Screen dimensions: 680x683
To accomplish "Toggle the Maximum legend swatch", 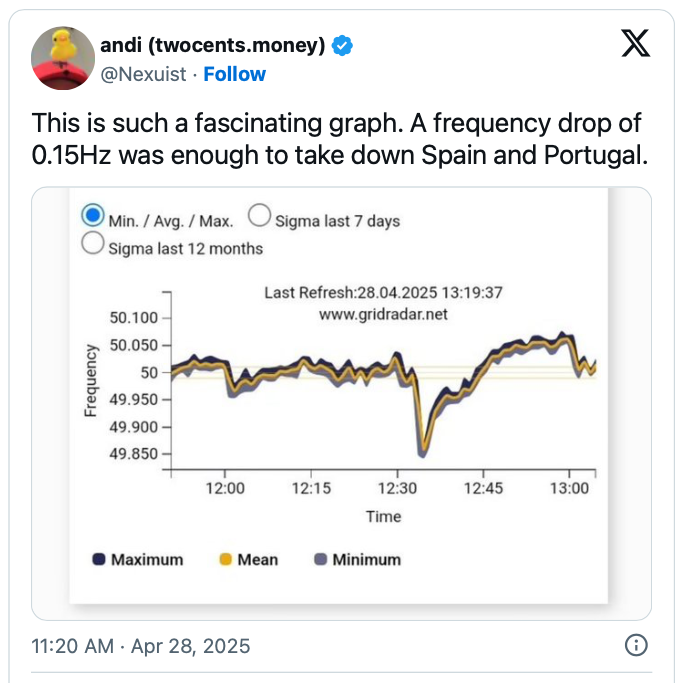I will click(x=100, y=560).
